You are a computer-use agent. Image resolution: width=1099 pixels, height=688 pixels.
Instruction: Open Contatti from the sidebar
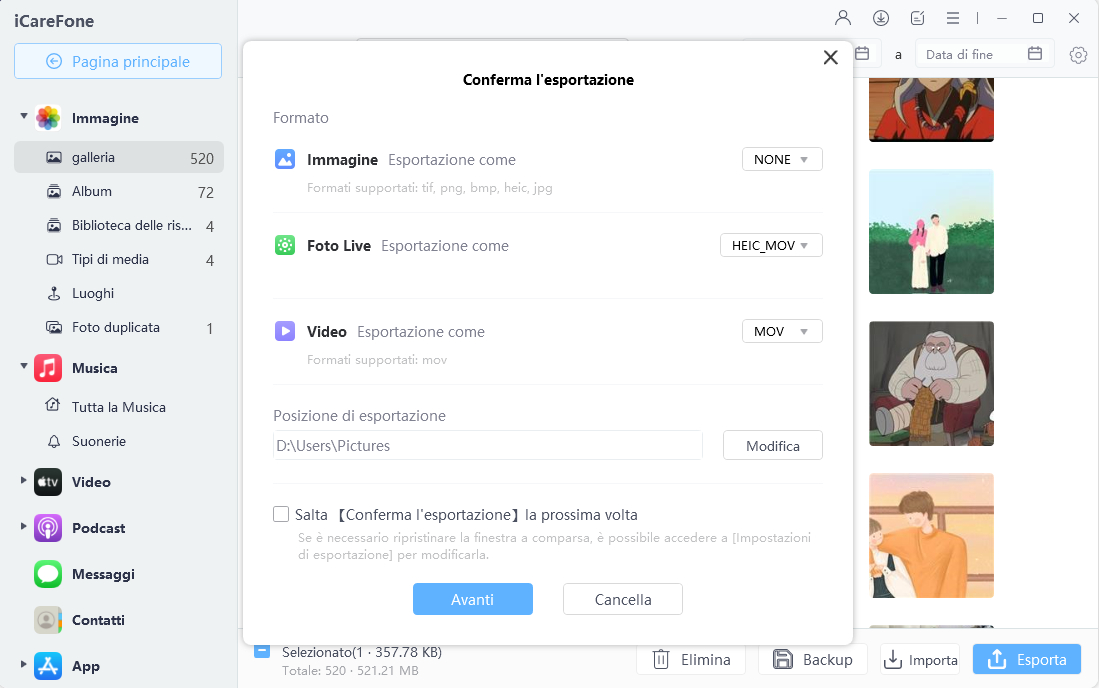tap(98, 620)
